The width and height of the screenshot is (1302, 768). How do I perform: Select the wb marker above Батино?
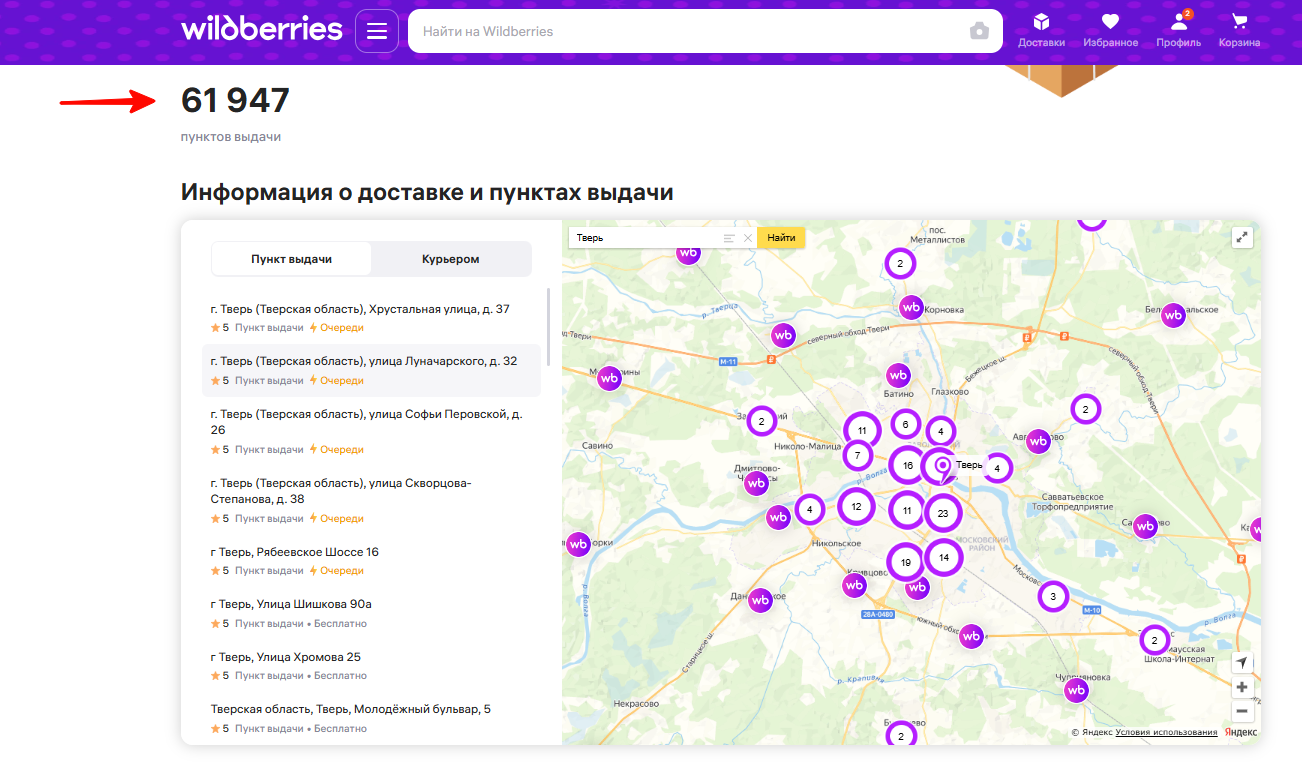[x=898, y=376]
